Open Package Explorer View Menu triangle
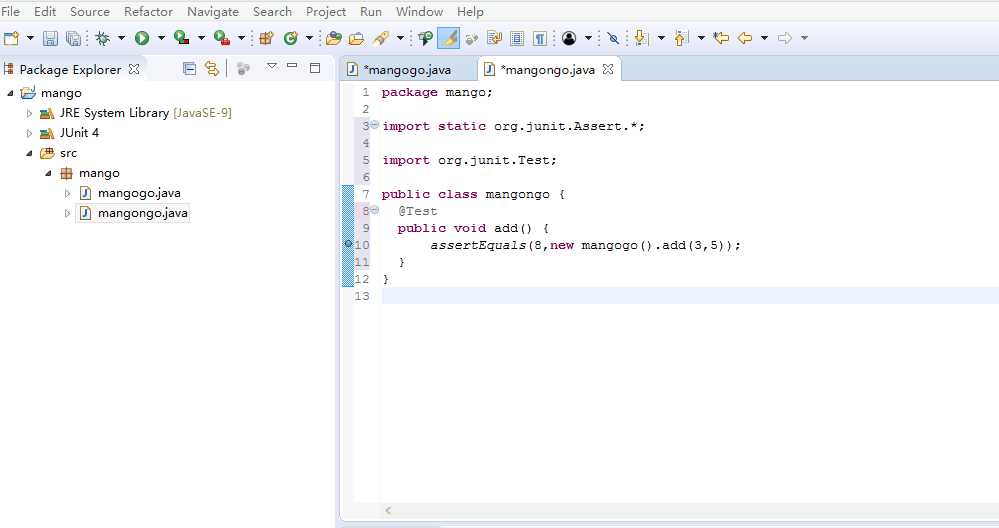Viewport: 999px width, 528px height. click(x=271, y=66)
